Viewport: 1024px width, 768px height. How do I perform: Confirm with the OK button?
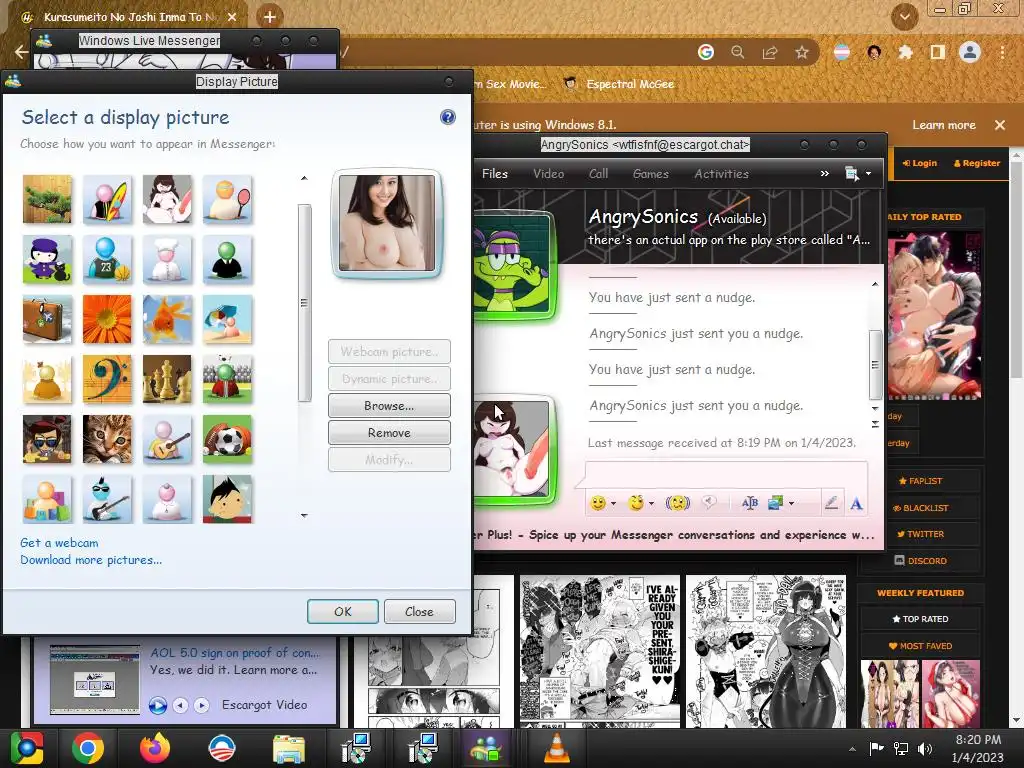tap(343, 611)
